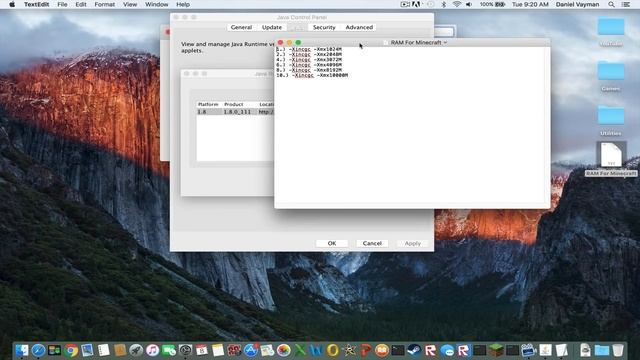Open Finder from the dock
The image size is (640, 360).
point(22,350)
